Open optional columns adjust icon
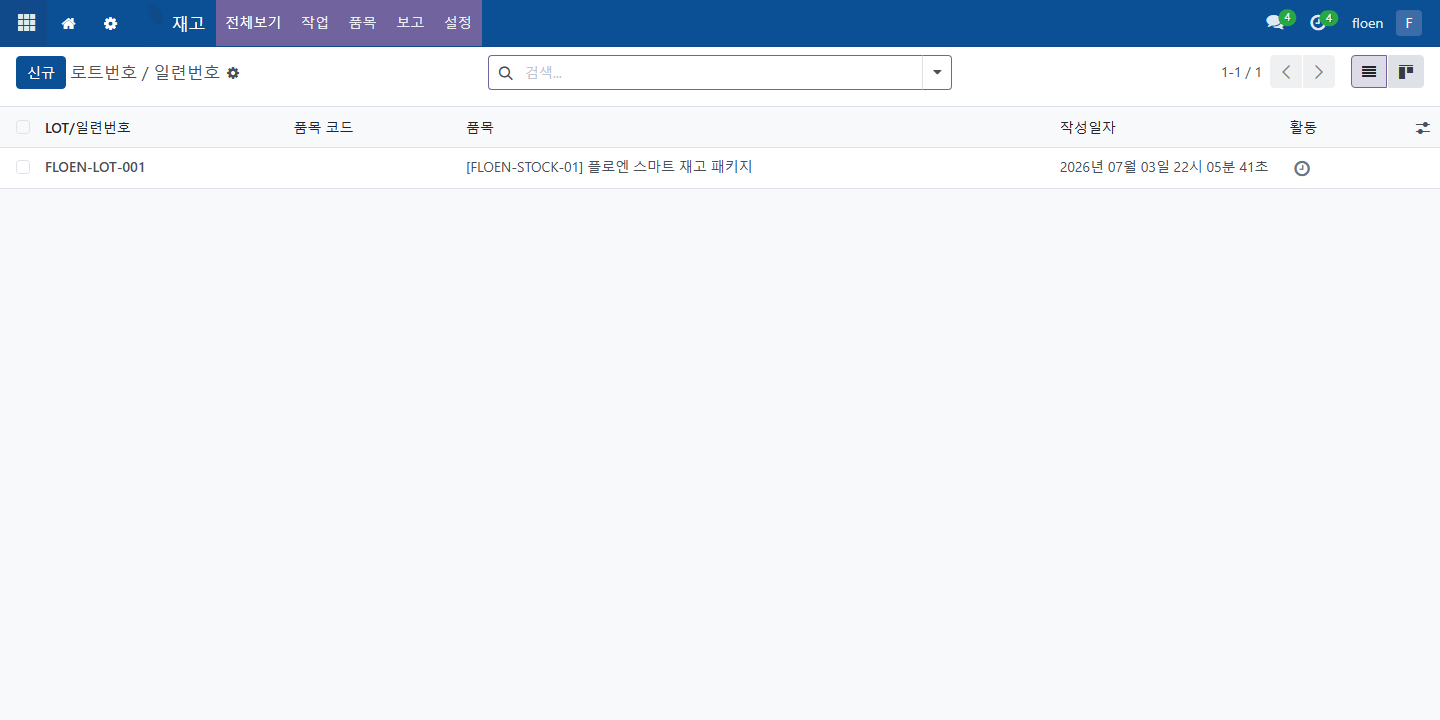Image resolution: width=1440 pixels, height=720 pixels. pos(1423,128)
